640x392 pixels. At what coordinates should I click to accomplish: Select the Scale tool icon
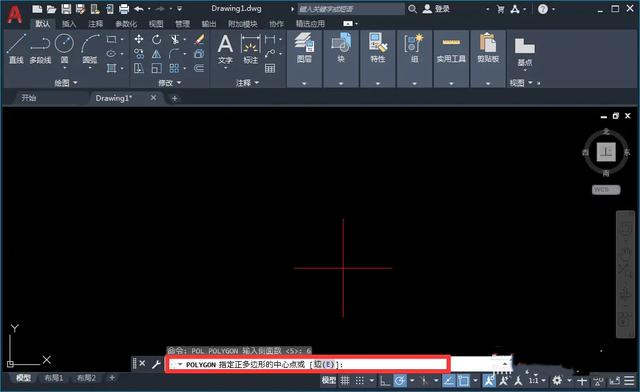[x=157, y=68]
